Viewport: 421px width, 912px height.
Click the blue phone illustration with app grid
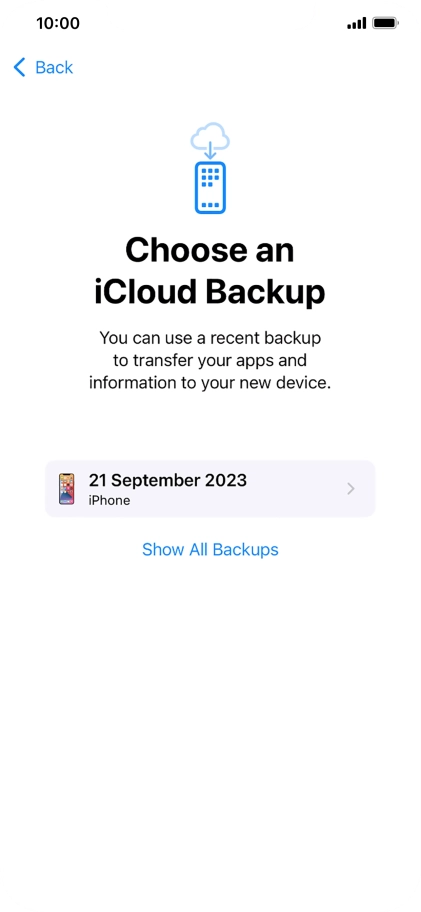[210, 187]
